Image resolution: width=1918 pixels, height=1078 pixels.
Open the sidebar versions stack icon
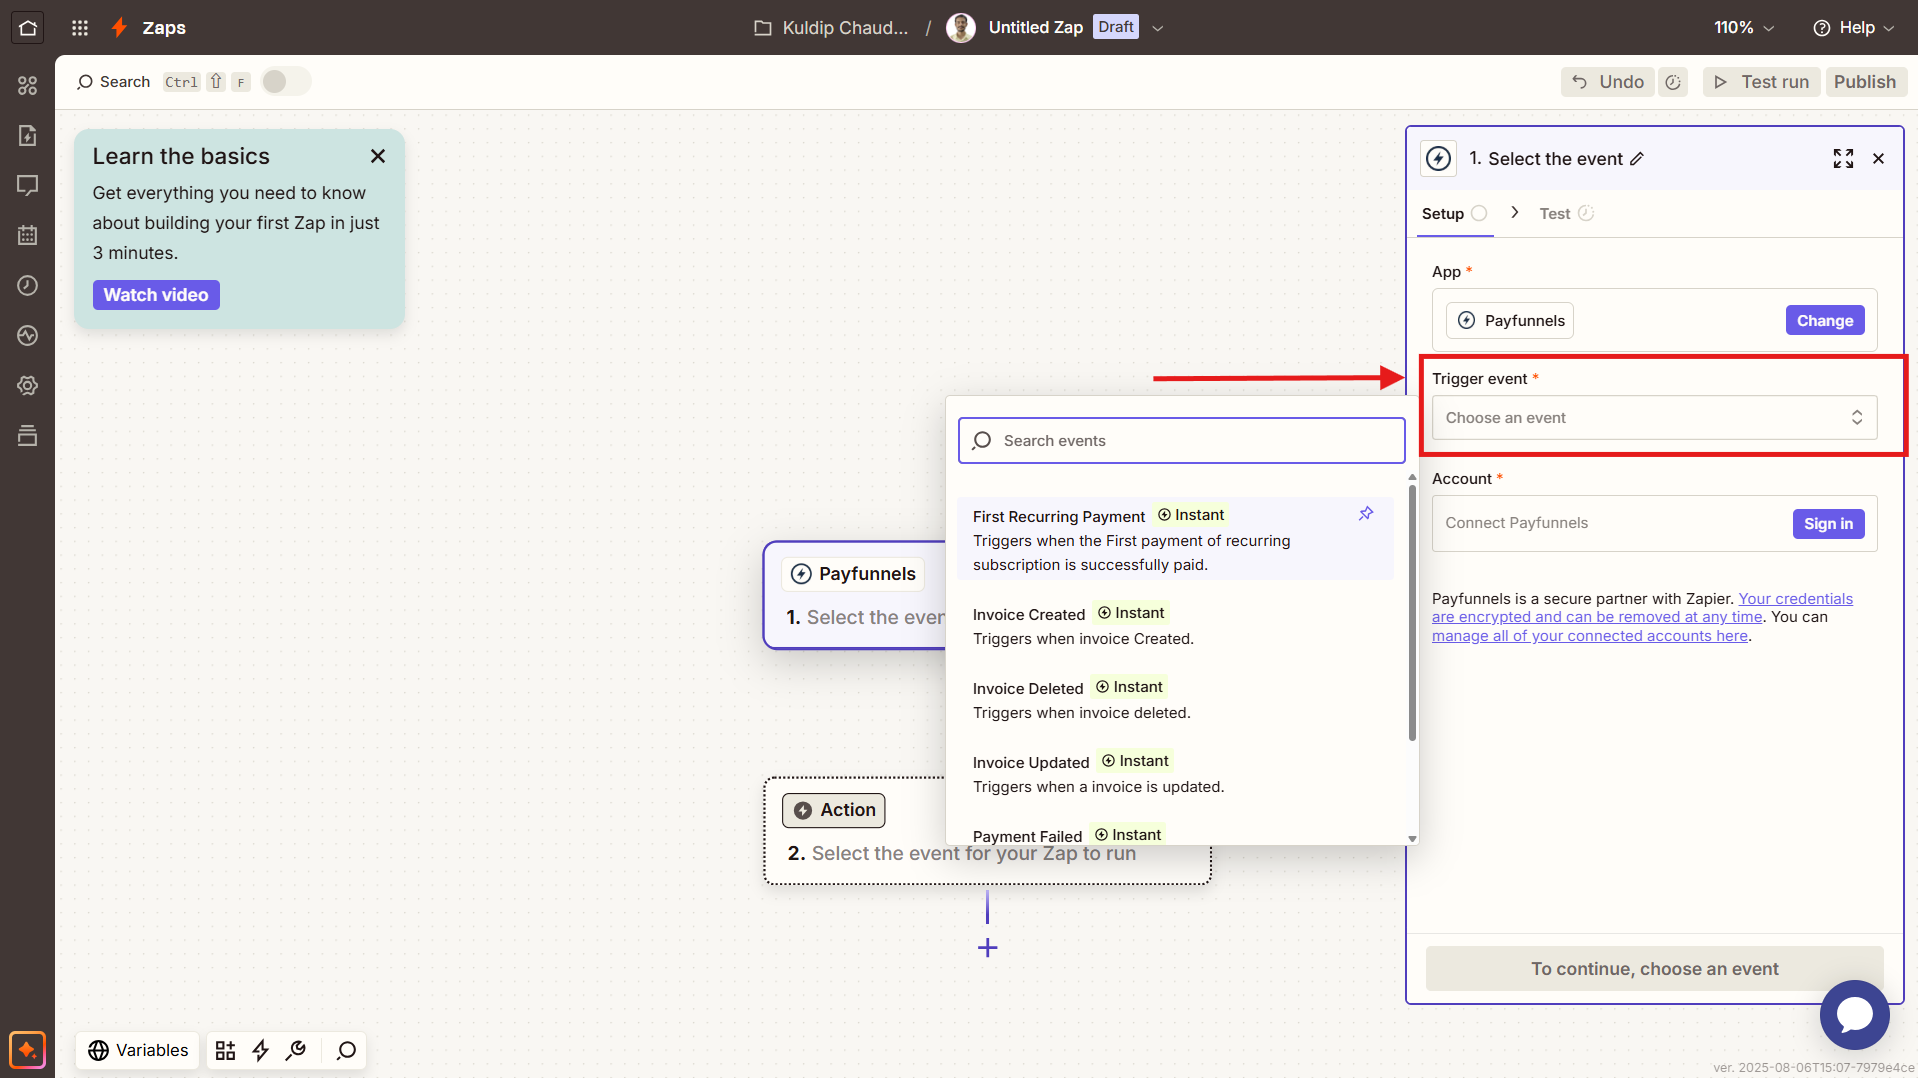tap(27, 436)
